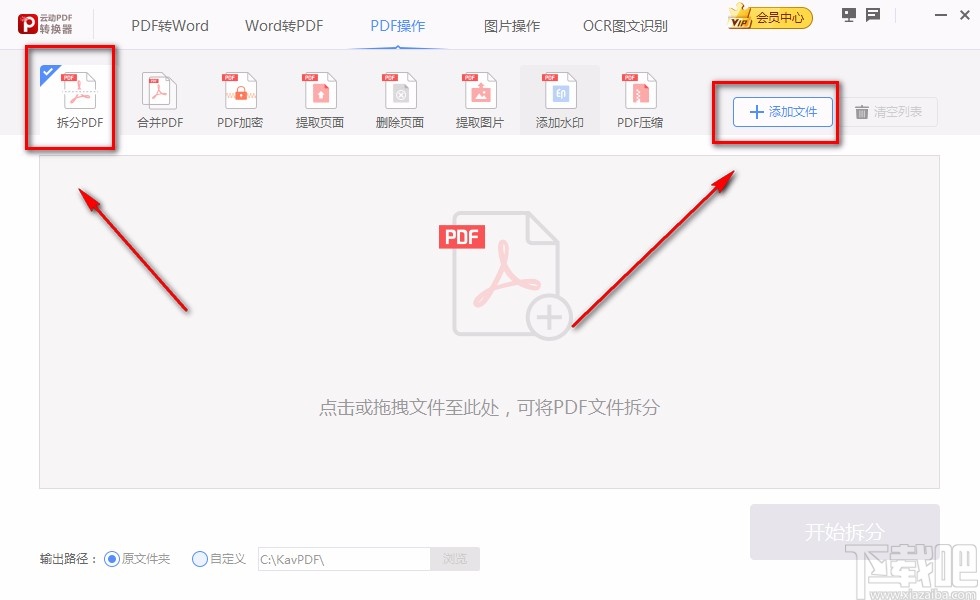Select the 提取图片 (Extract Images) tool
Screen dimensions: 980x600
[479, 97]
